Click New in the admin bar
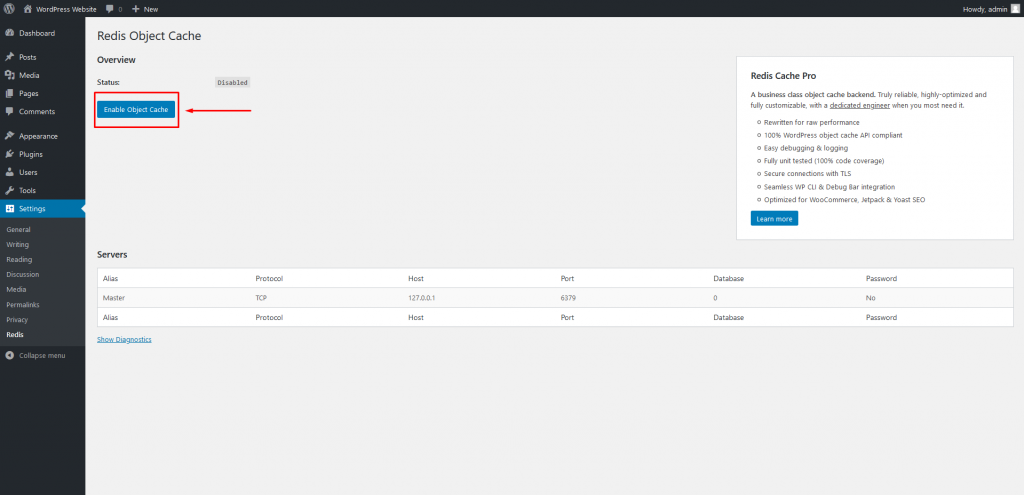 click(151, 9)
